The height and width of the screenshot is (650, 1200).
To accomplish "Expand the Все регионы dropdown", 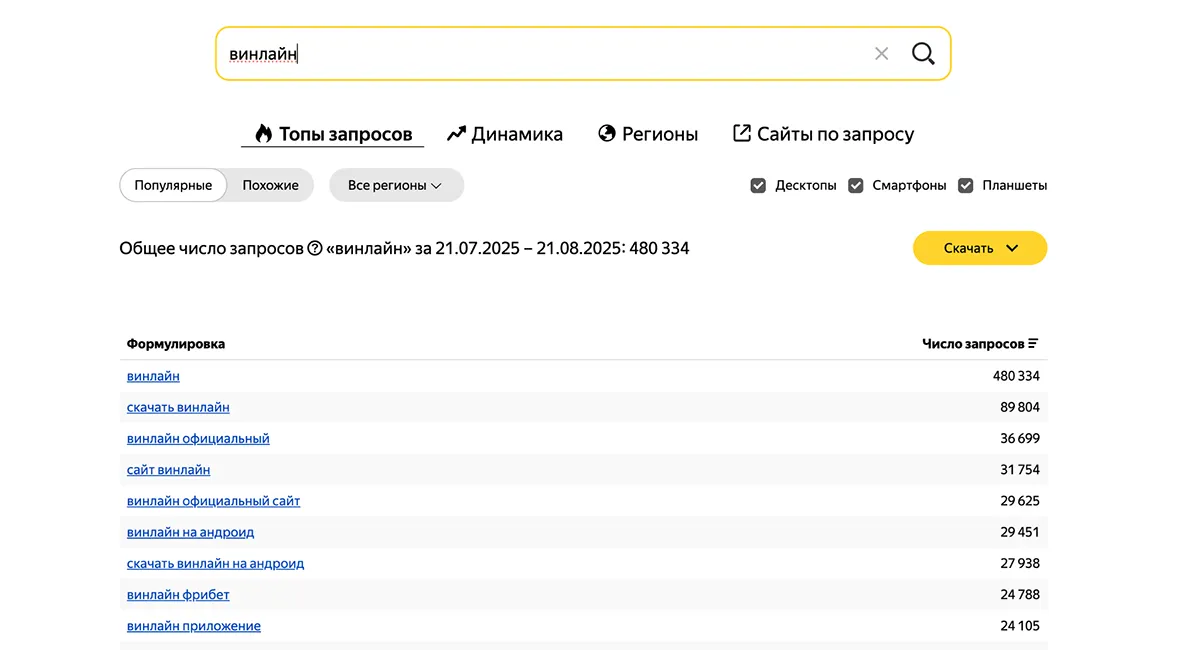I will (396, 186).
